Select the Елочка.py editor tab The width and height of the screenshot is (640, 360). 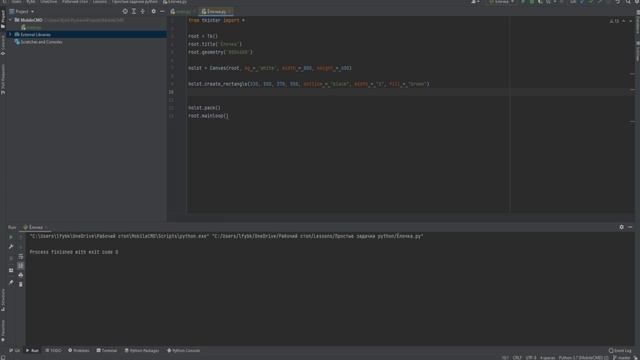[216, 11]
